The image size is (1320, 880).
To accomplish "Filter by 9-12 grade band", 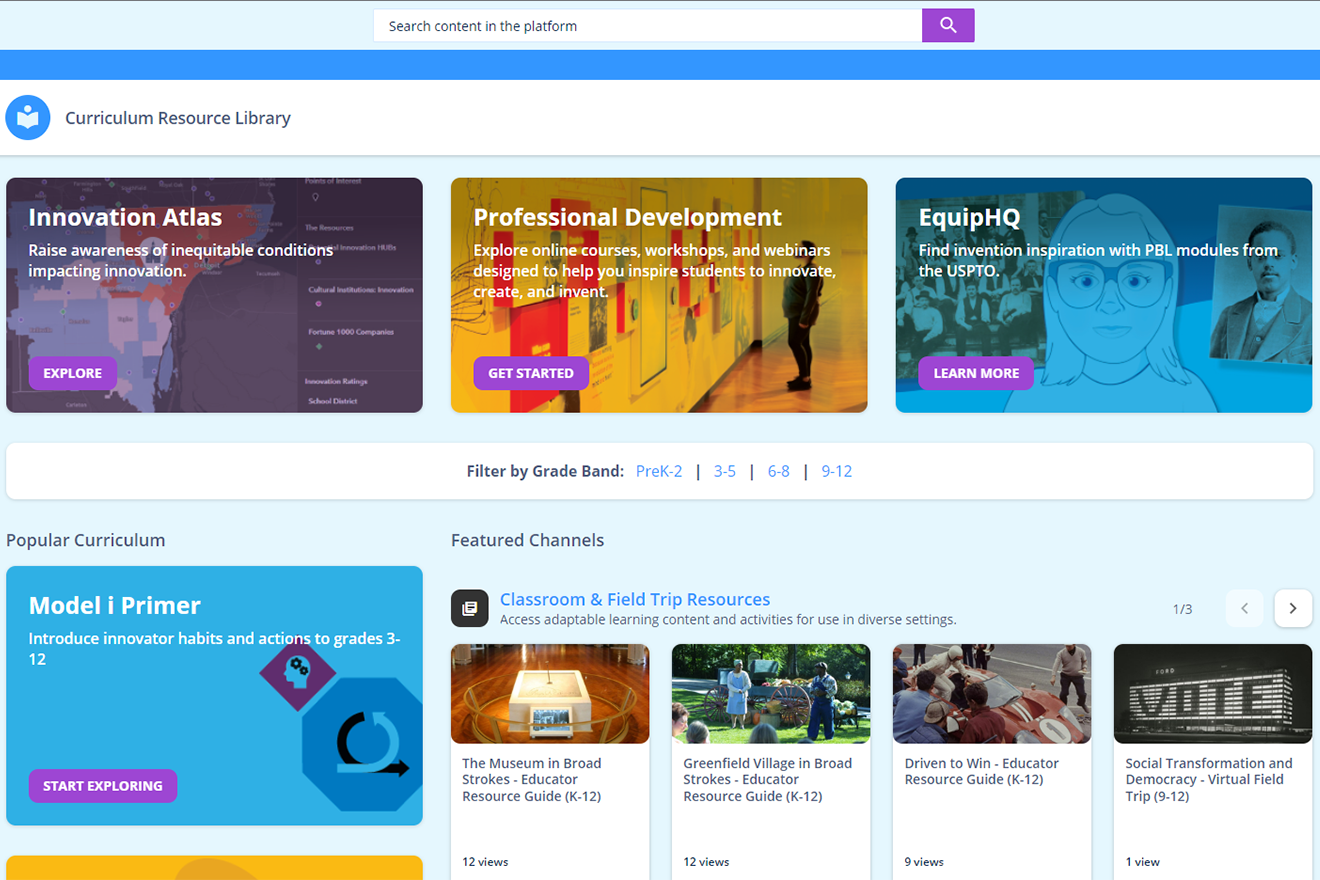I will click(x=837, y=471).
